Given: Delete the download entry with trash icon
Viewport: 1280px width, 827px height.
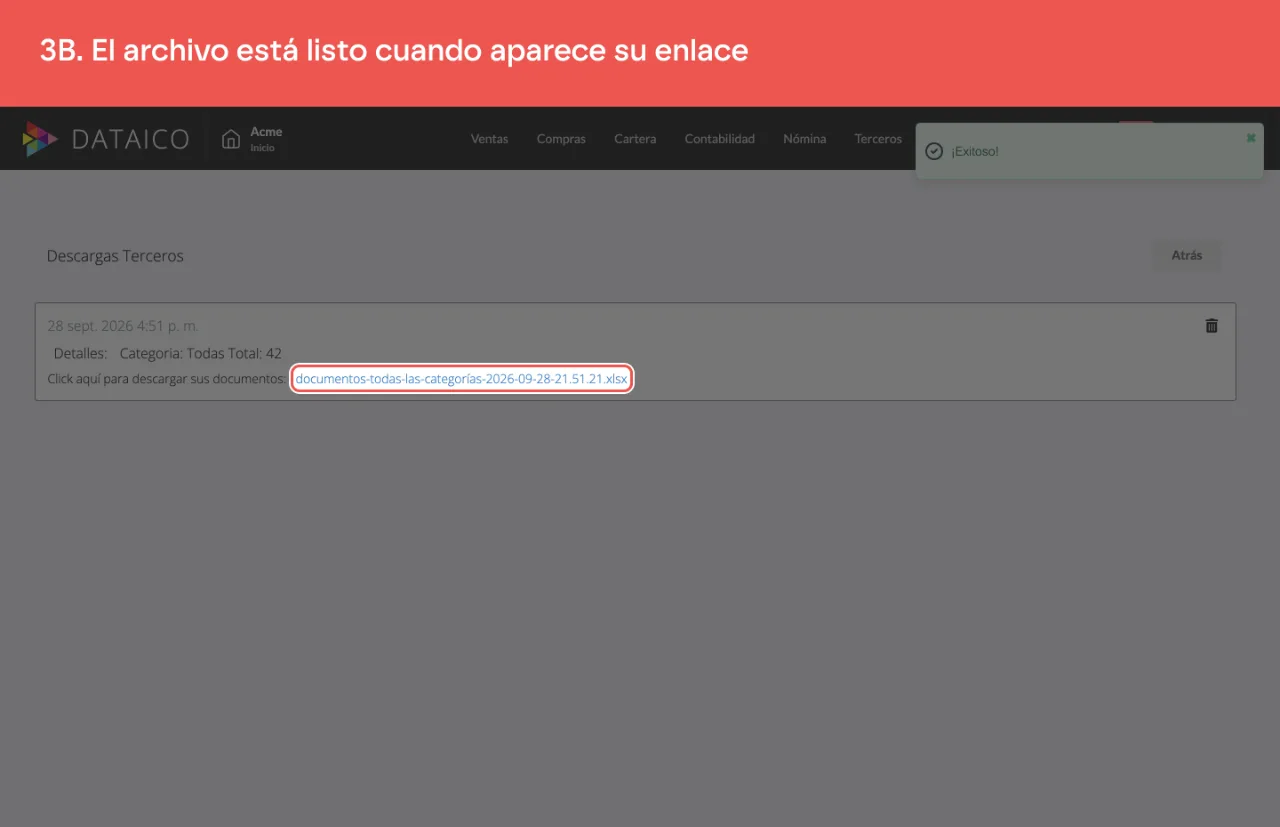Looking at the screenshot, I should pos(1211,326).
